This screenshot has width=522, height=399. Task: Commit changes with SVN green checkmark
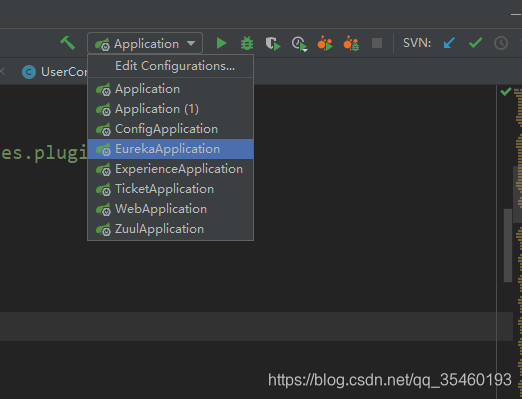tap(475, 43)
